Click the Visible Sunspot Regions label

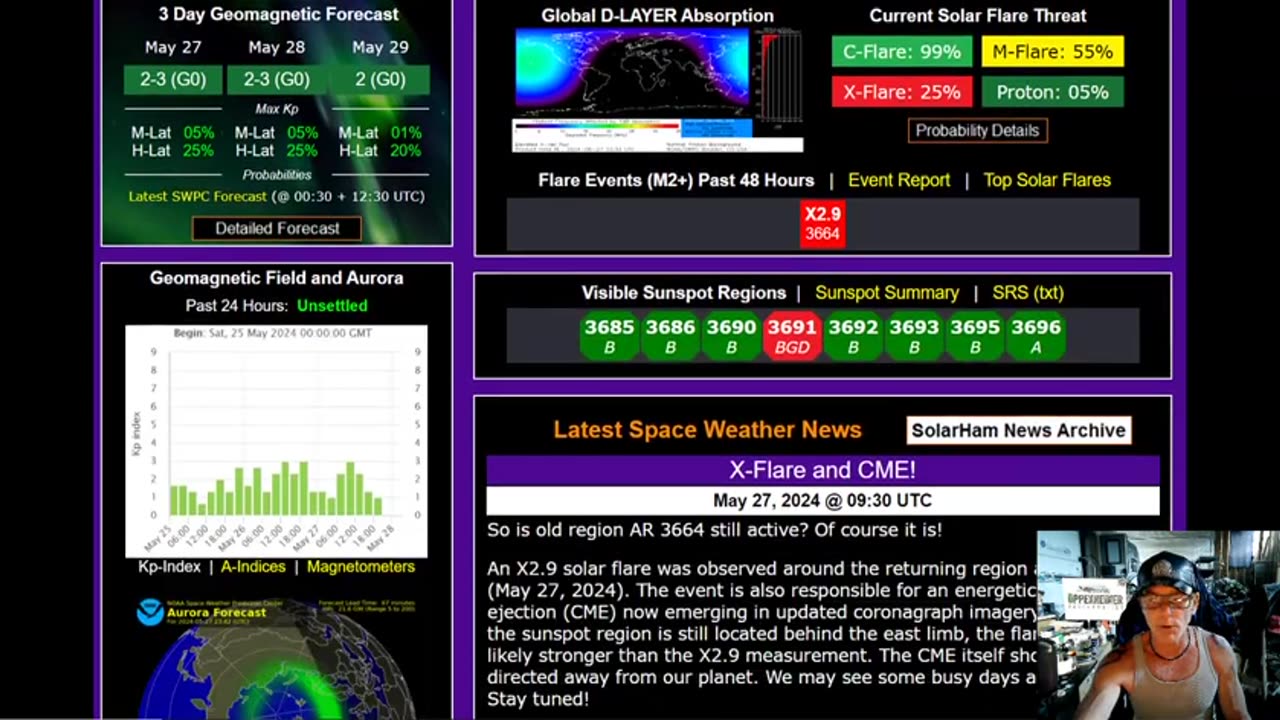[684, 293]
